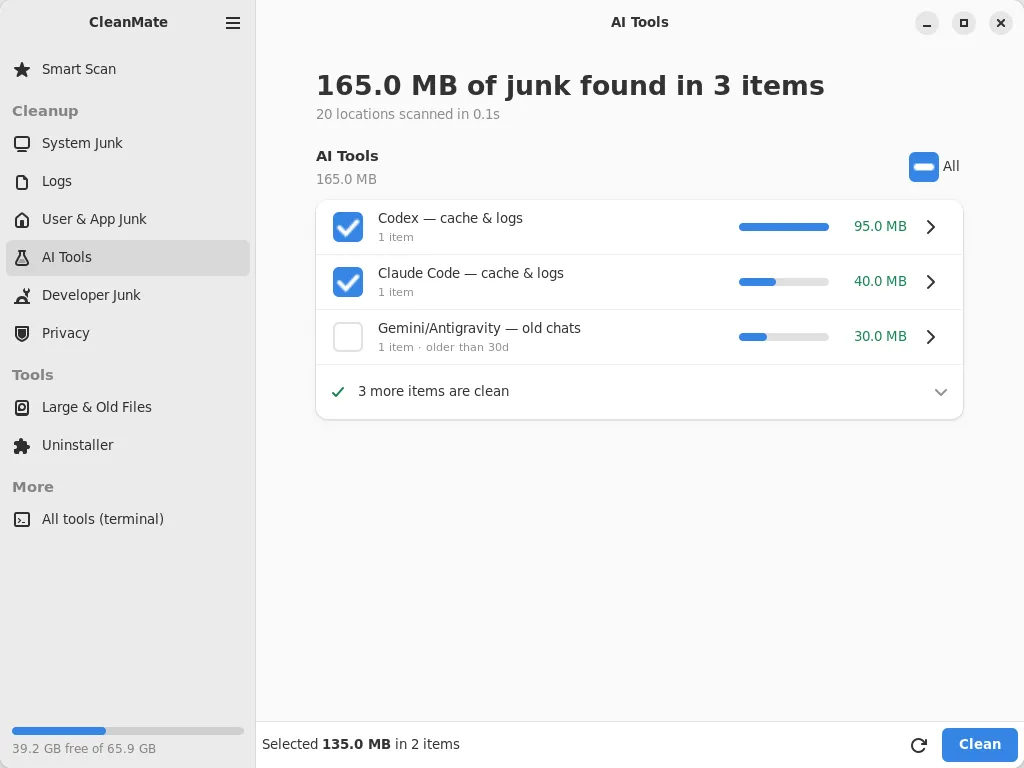Screen dimensions: 1024x768
Task: Click the Large & Old Files disk icon
Action: click(22, 408)
